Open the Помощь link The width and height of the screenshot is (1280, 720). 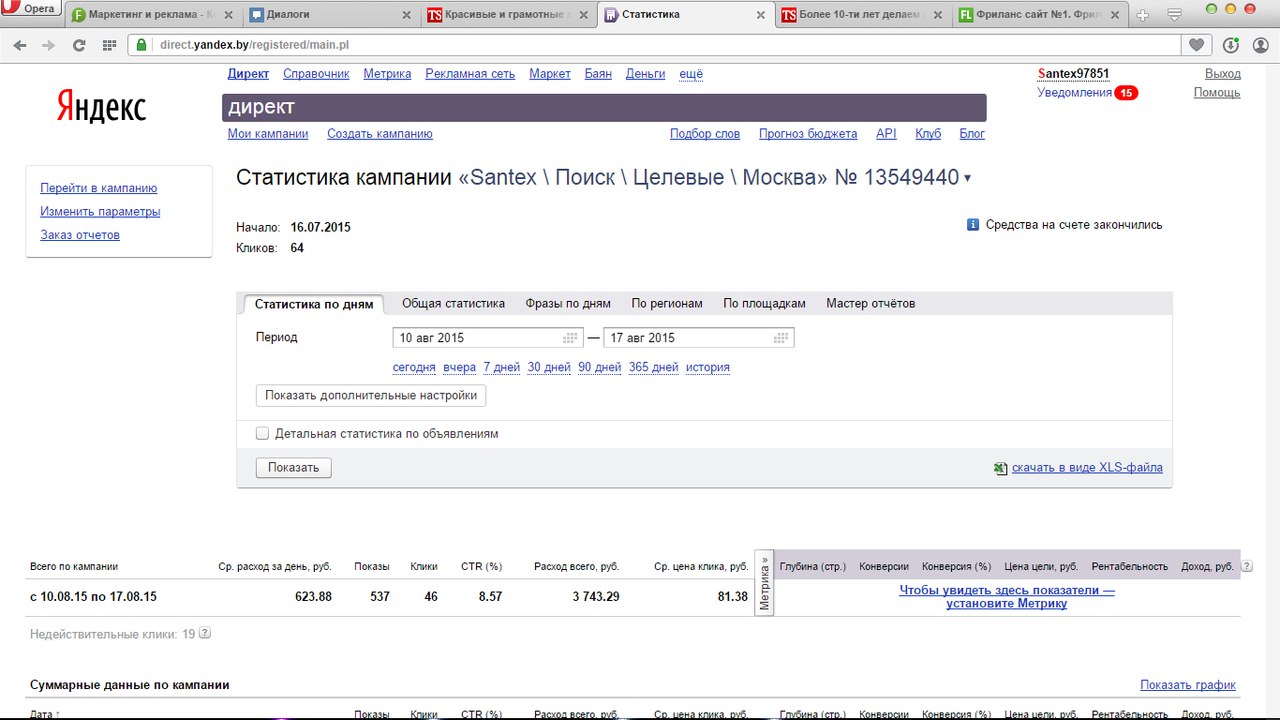pyautogui.click(x=1217, y=93)
